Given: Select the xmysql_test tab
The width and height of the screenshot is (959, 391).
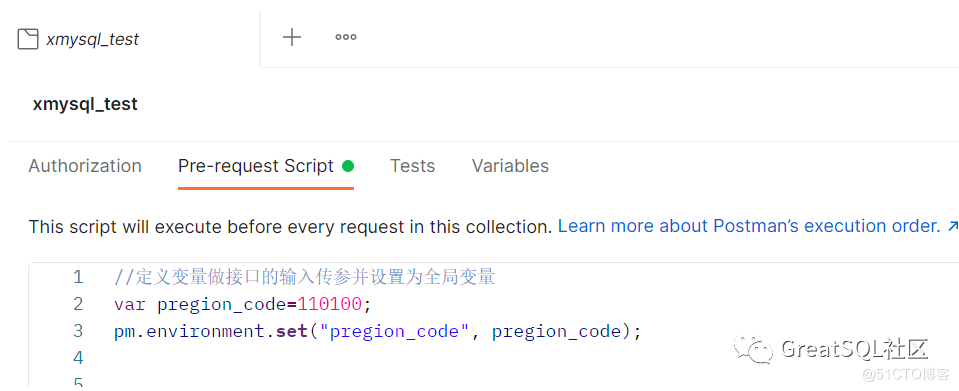Looking at the screenshot, I should (78, 39).
